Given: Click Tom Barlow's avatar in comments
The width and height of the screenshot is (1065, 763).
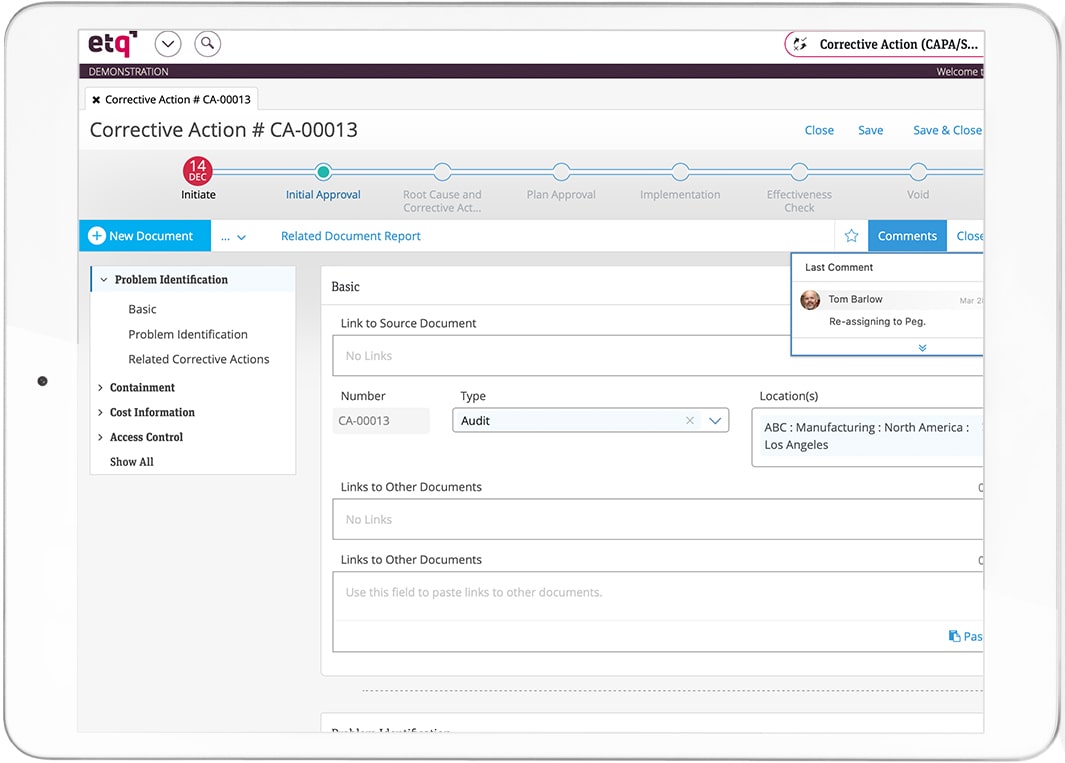Looking at the screenshot, I should (x=811, y=300).
